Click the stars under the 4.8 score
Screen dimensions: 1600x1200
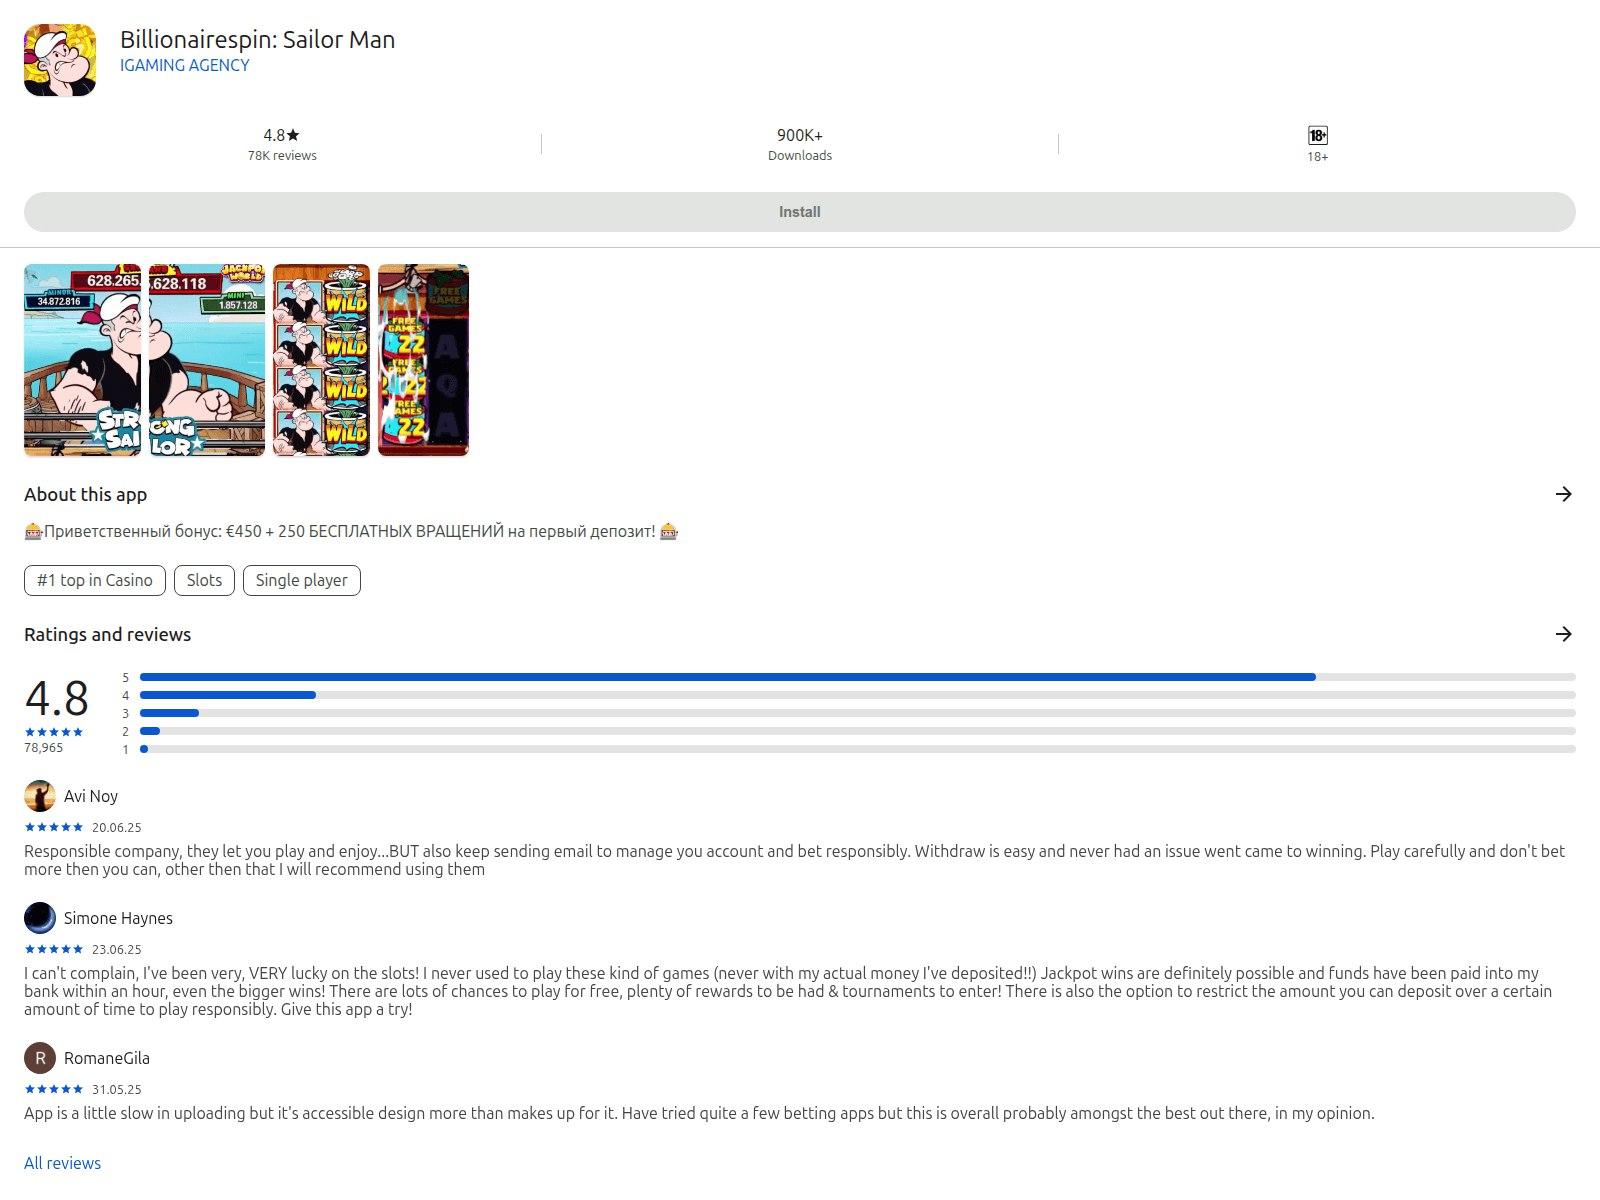54,732
